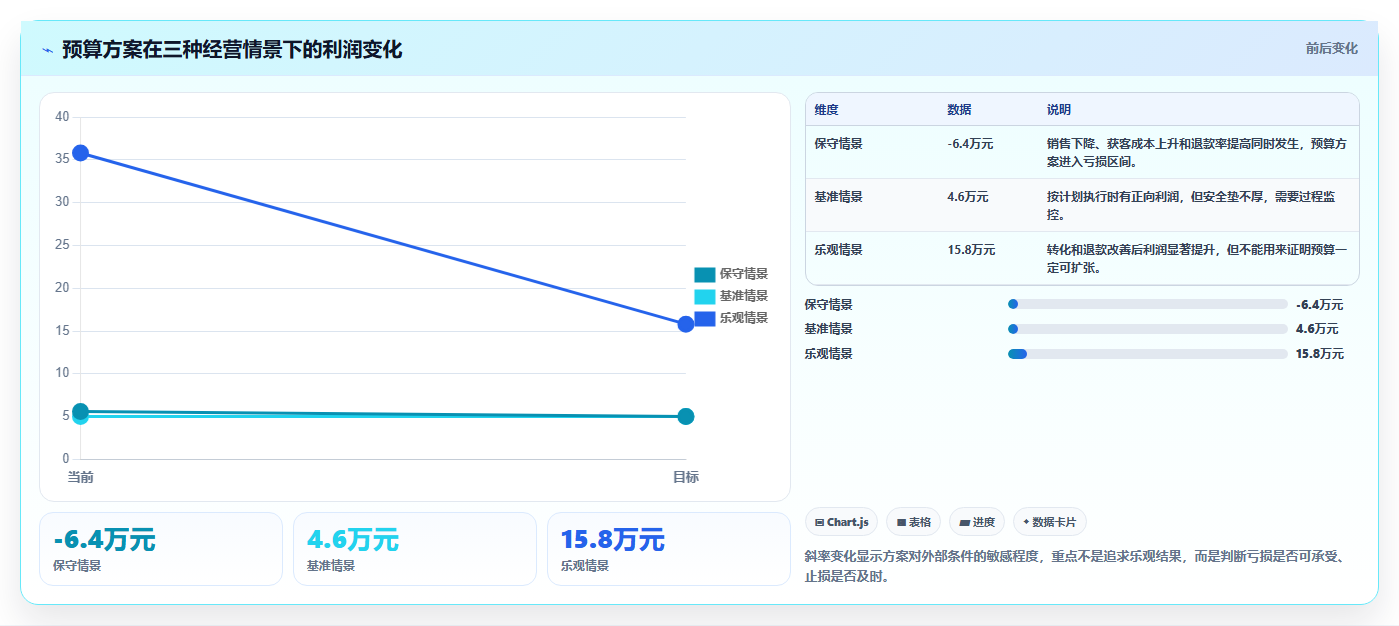Image resolution: width=1399 pixels, height=626 pixels.
Task: Click the -6.4万元 table cell
Action: (970, 144)
